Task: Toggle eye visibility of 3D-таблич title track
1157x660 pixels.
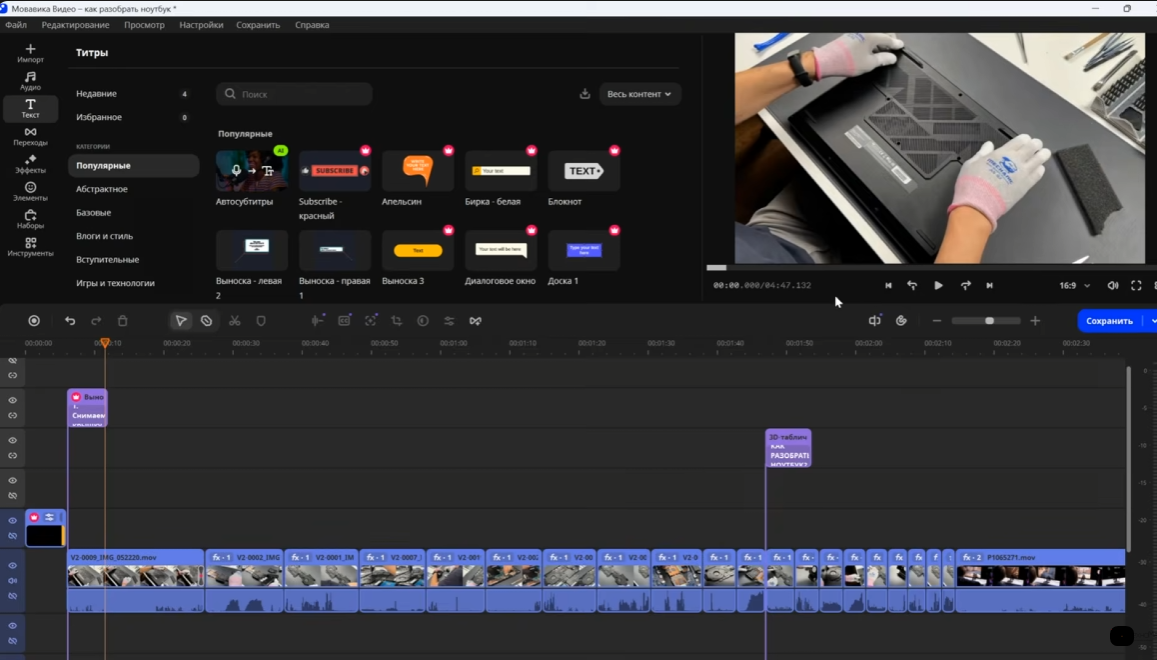Action: 13,440
